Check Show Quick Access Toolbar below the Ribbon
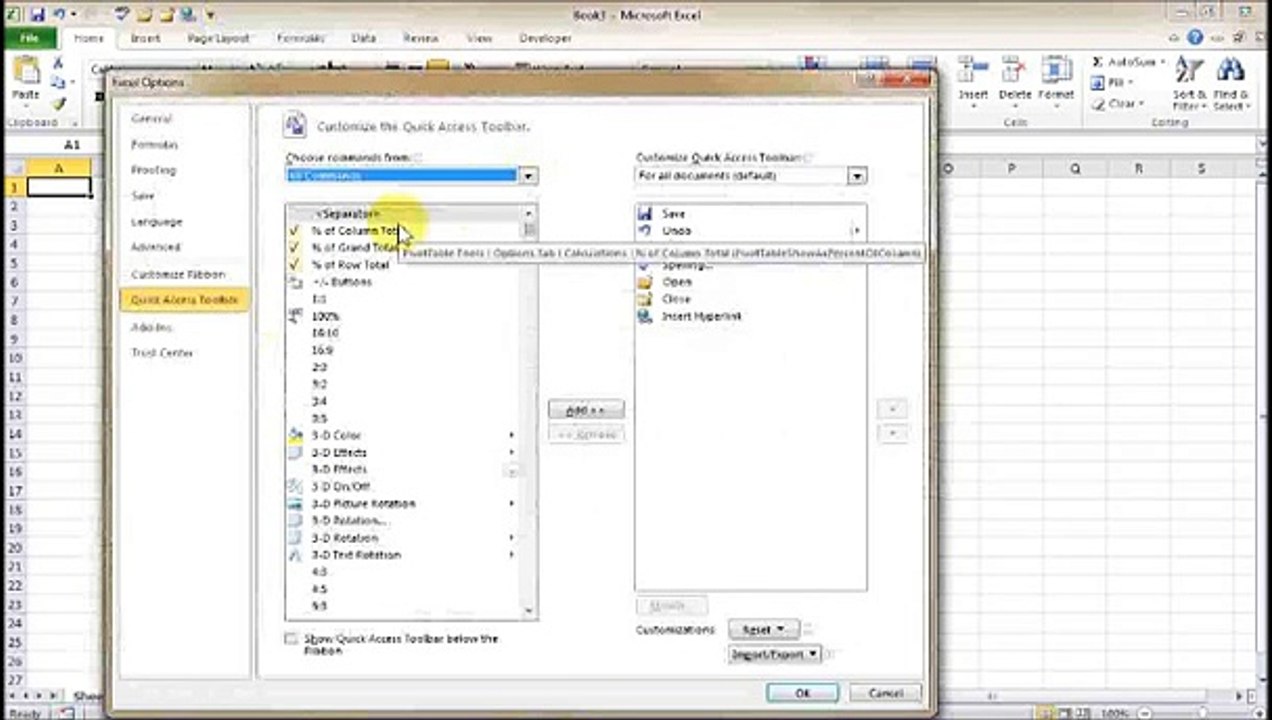Image resolution: width=1272 pixels, height=720 pixels. coord(291,638)
